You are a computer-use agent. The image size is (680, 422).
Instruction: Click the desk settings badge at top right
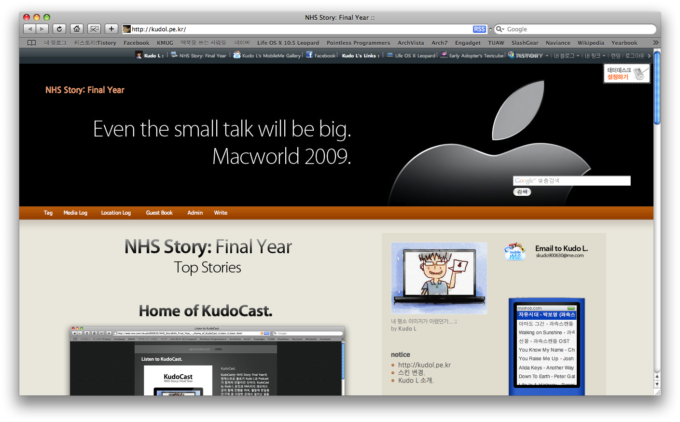[626, 73]
